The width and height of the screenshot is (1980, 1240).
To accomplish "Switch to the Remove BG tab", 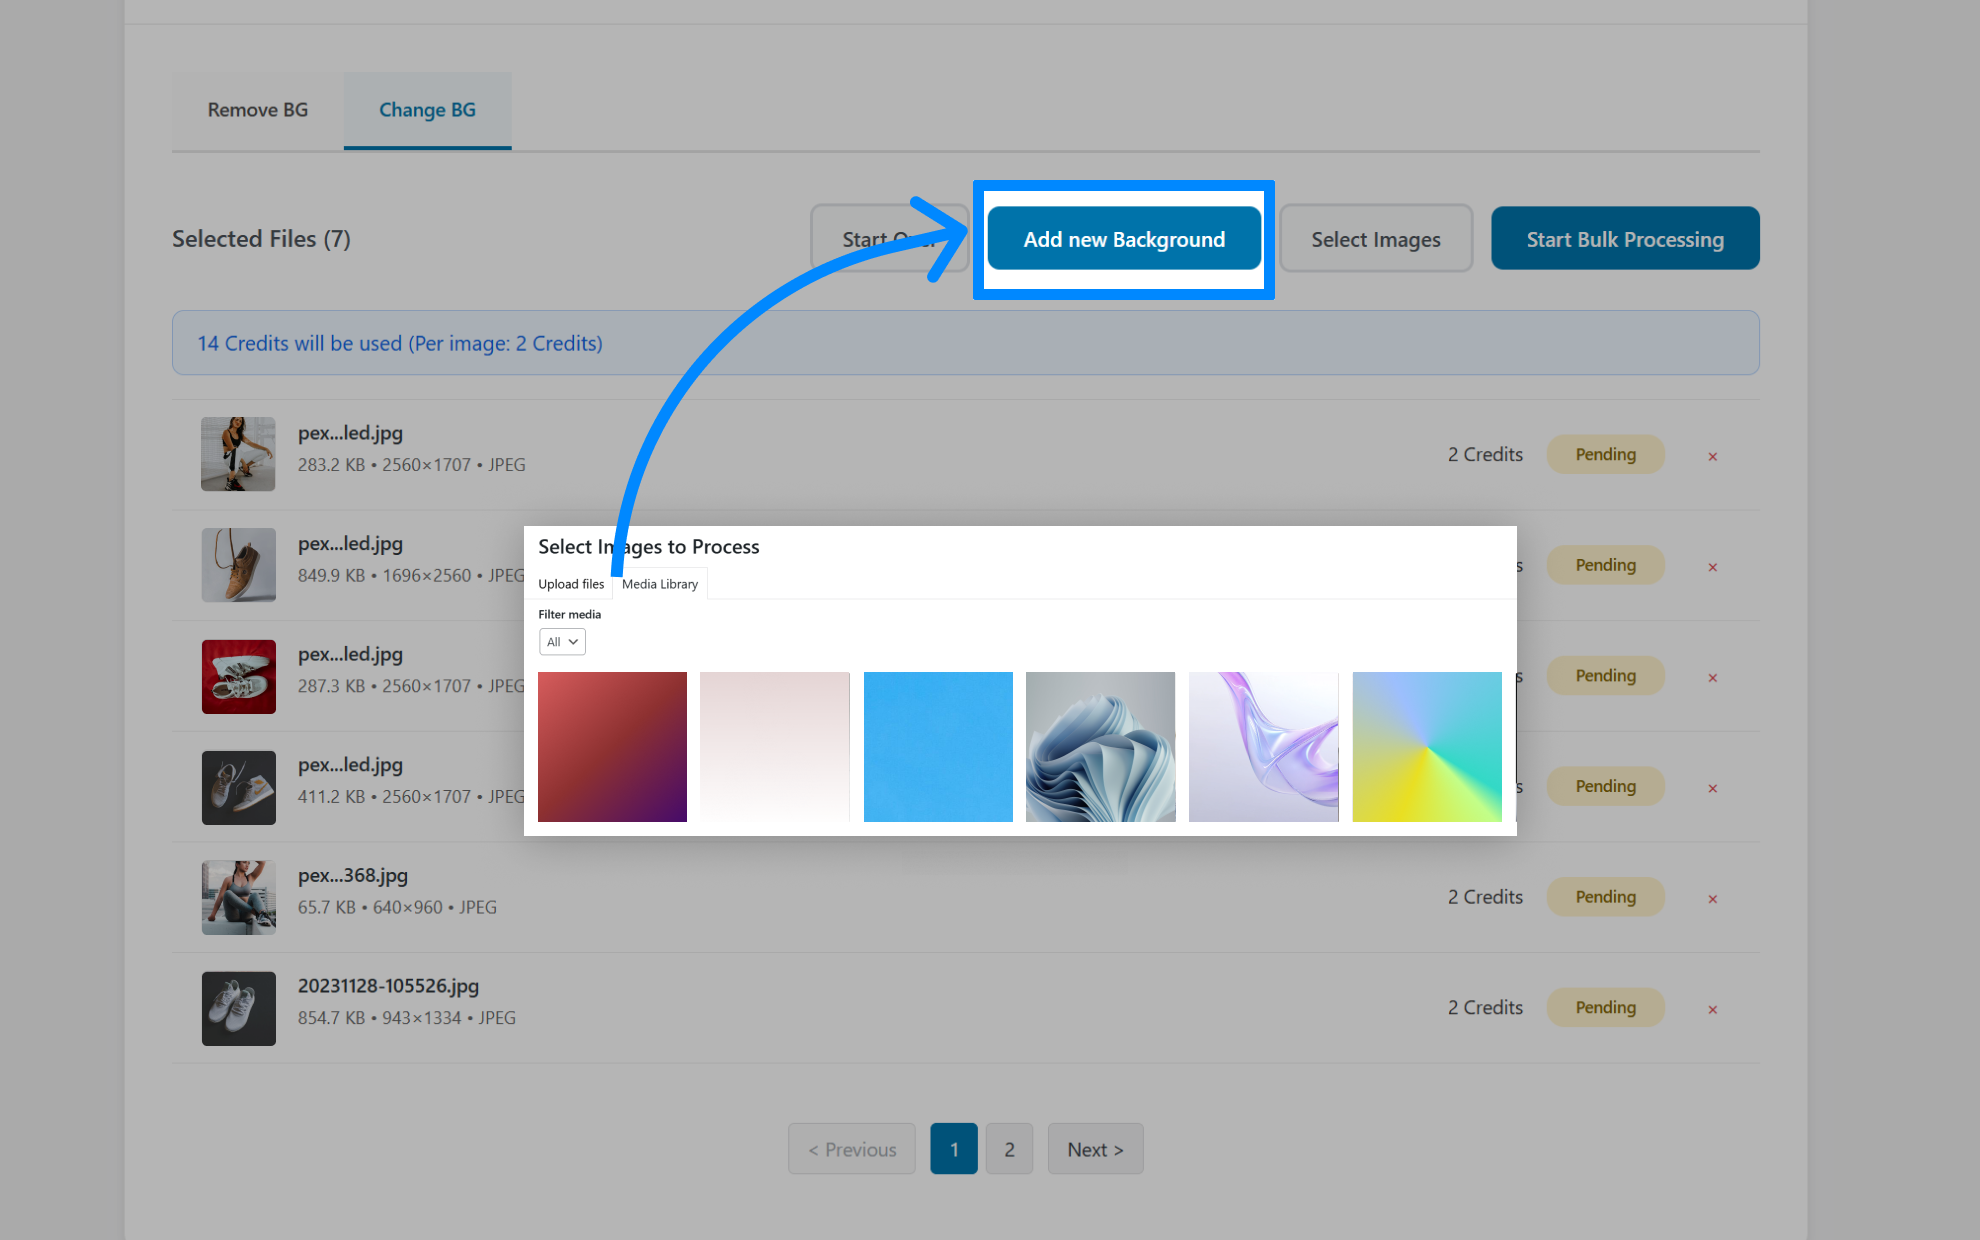I will tap(257, 110).
